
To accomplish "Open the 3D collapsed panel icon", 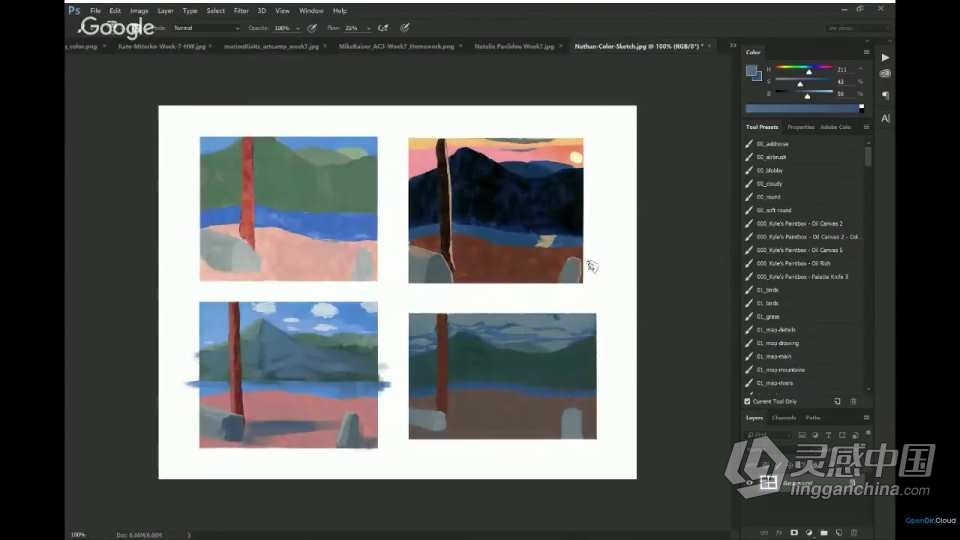I will 885,74.
